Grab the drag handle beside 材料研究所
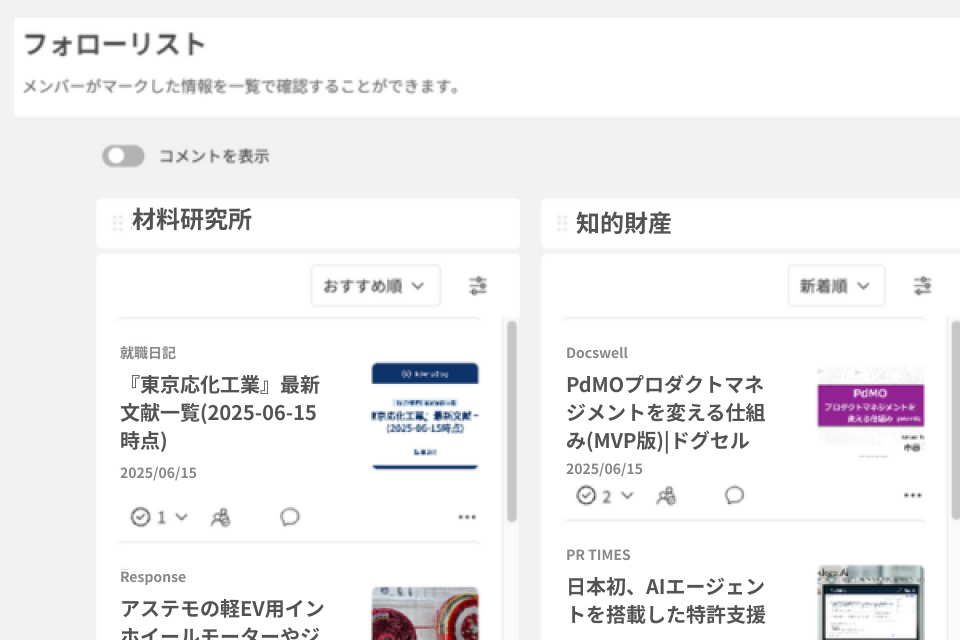The height and width of the screenshot is (640, 960). 118,223
